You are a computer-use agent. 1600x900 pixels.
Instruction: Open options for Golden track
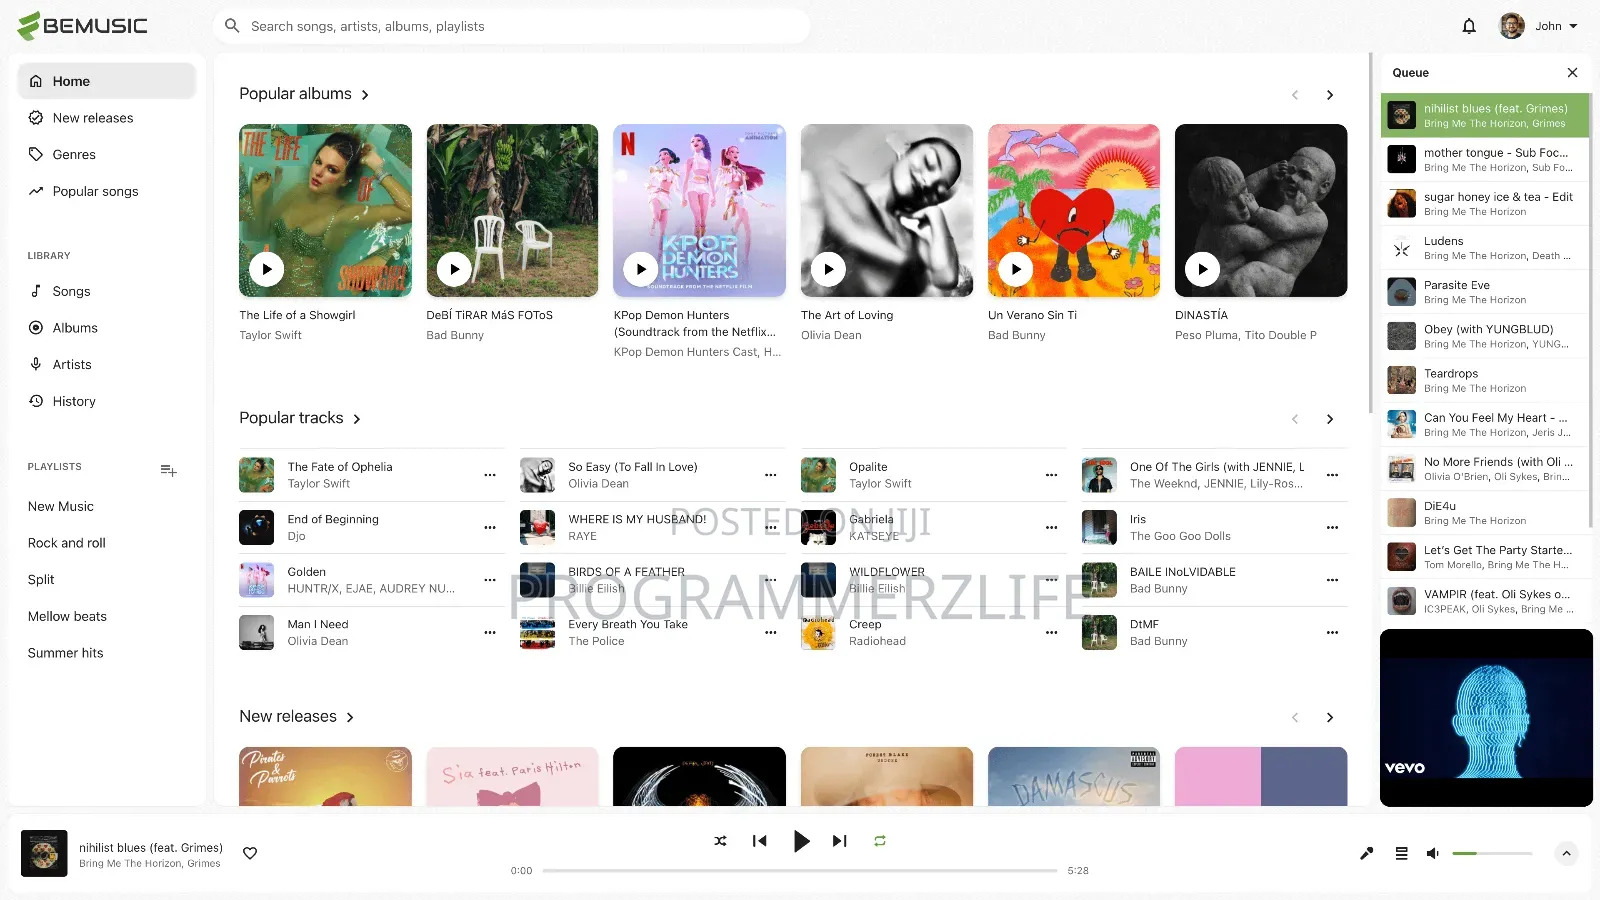490,580
